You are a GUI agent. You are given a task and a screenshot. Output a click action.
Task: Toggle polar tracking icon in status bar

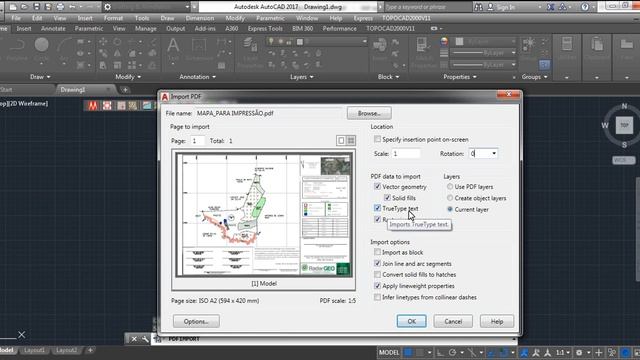(x=453, y=352)
